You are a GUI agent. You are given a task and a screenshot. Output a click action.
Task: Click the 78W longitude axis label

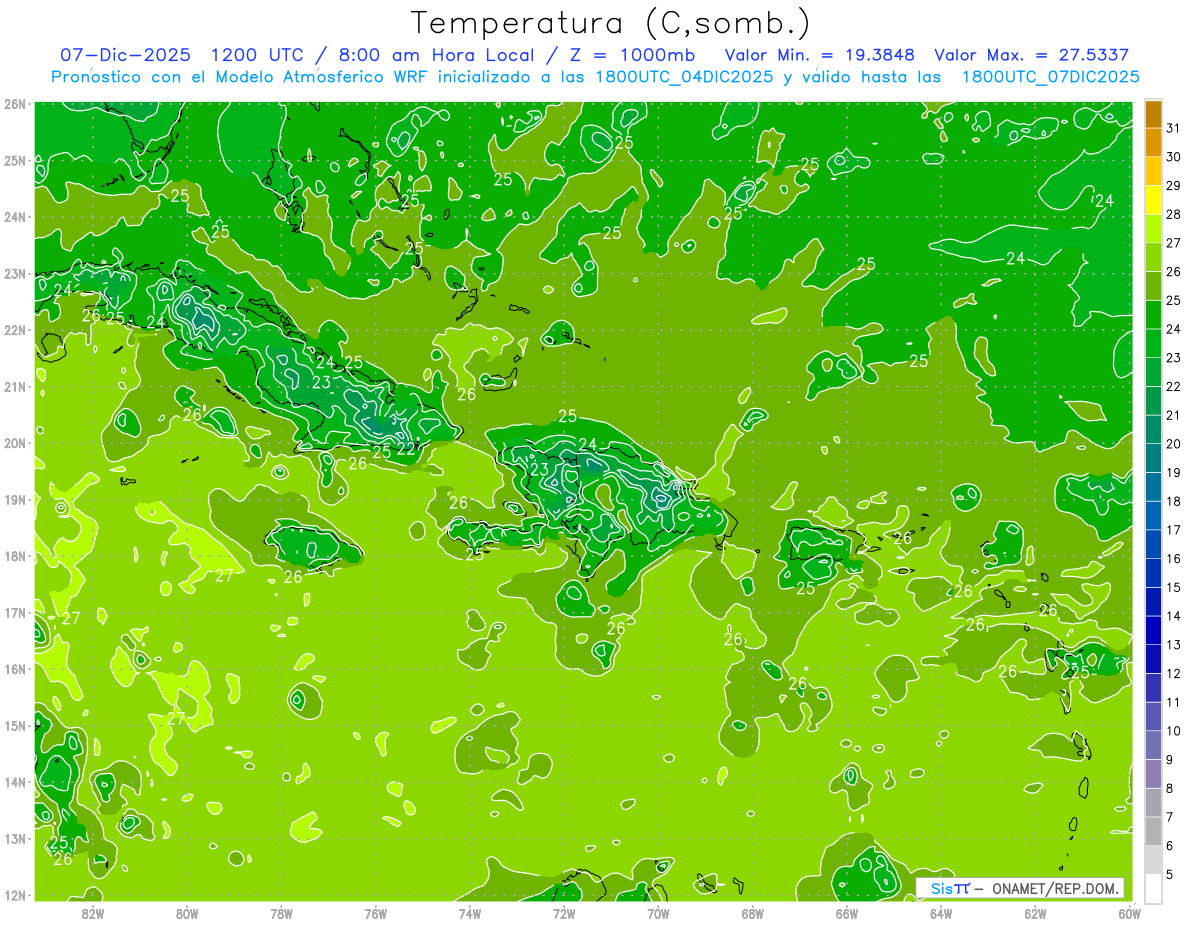(x=281, y=913)
